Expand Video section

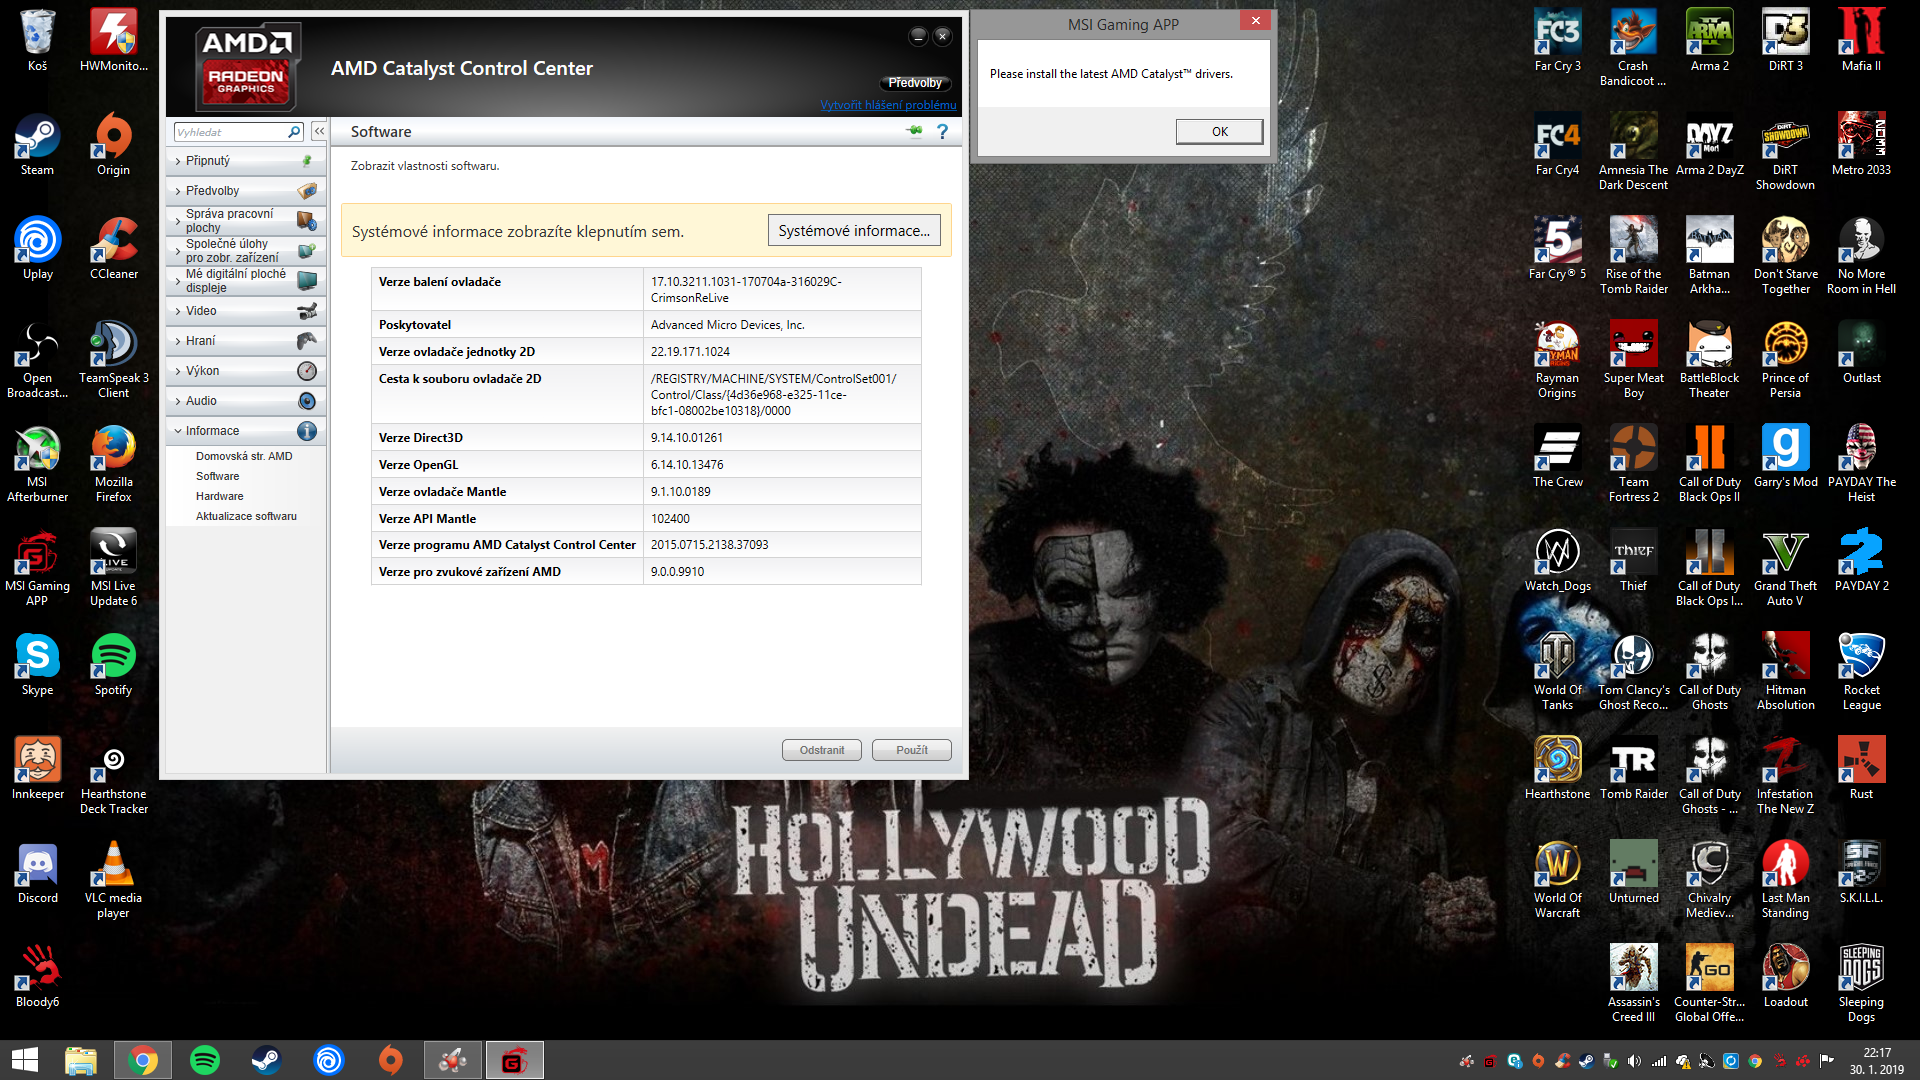(246, 311)
